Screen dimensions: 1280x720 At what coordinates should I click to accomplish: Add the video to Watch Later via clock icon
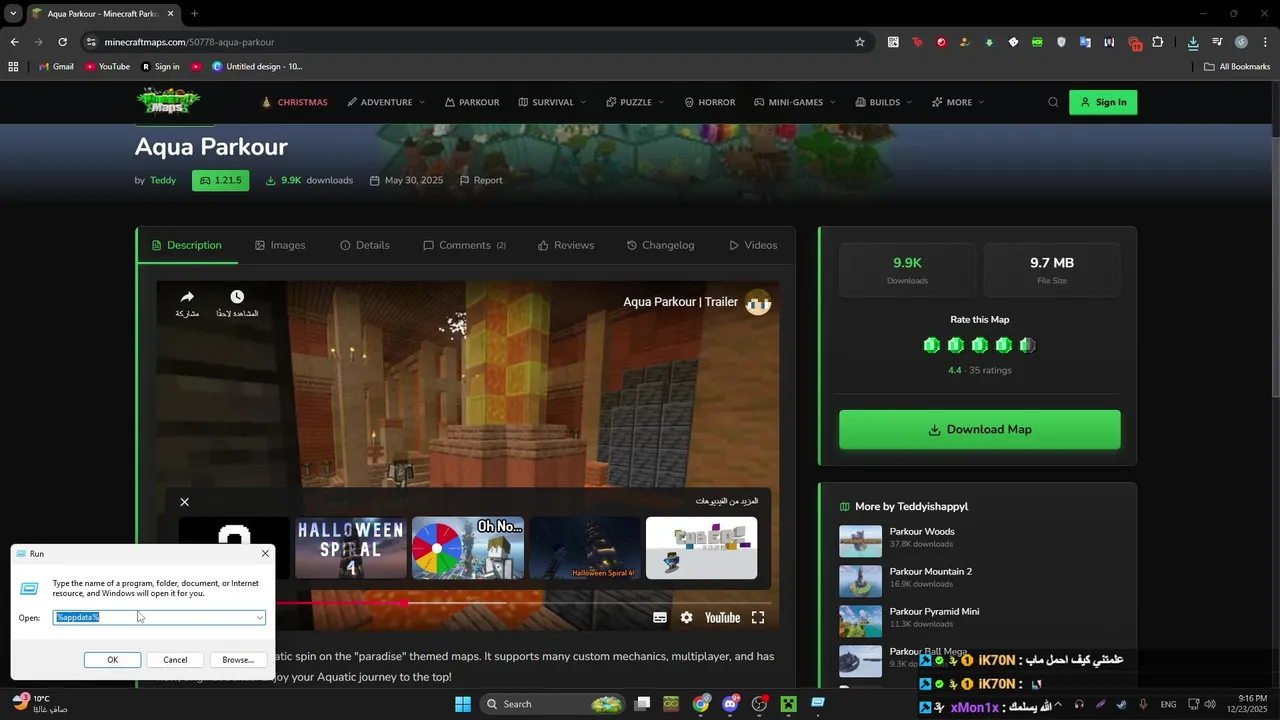pyautogui.click(x=237, y=297)
